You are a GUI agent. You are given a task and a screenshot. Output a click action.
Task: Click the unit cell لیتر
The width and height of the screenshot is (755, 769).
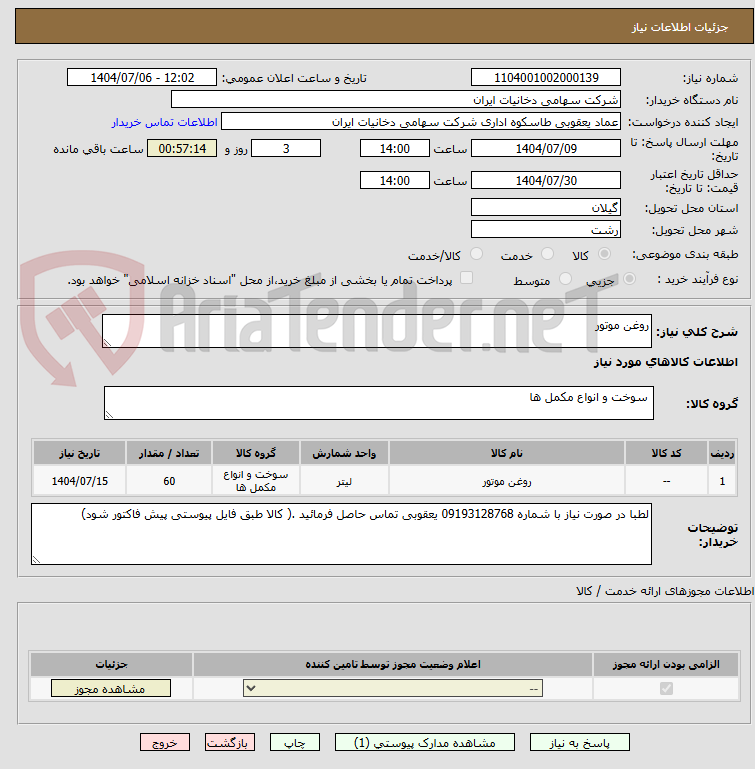pos(344,481)
